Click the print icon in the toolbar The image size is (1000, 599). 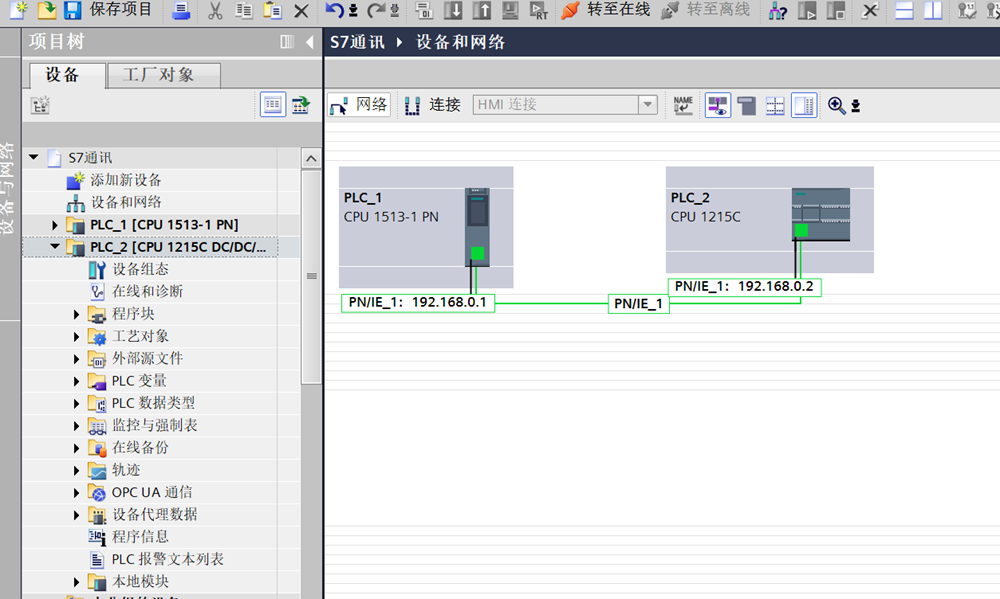click(x=180, y=11)
